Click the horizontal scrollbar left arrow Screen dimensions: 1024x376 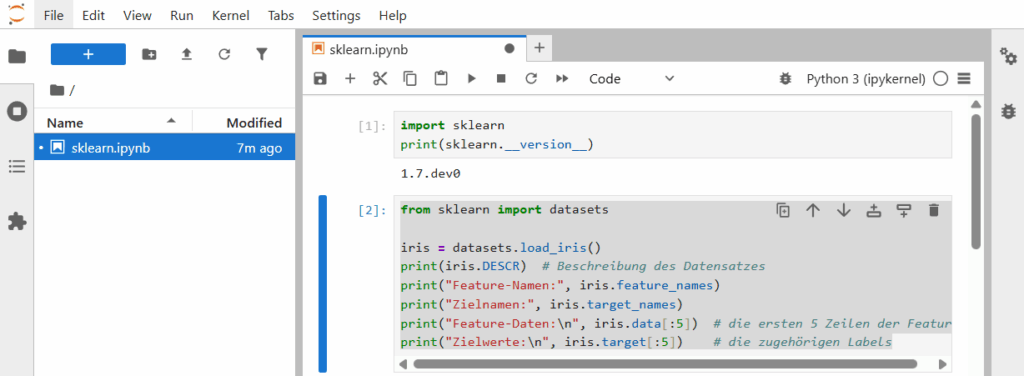coord(402,364)
